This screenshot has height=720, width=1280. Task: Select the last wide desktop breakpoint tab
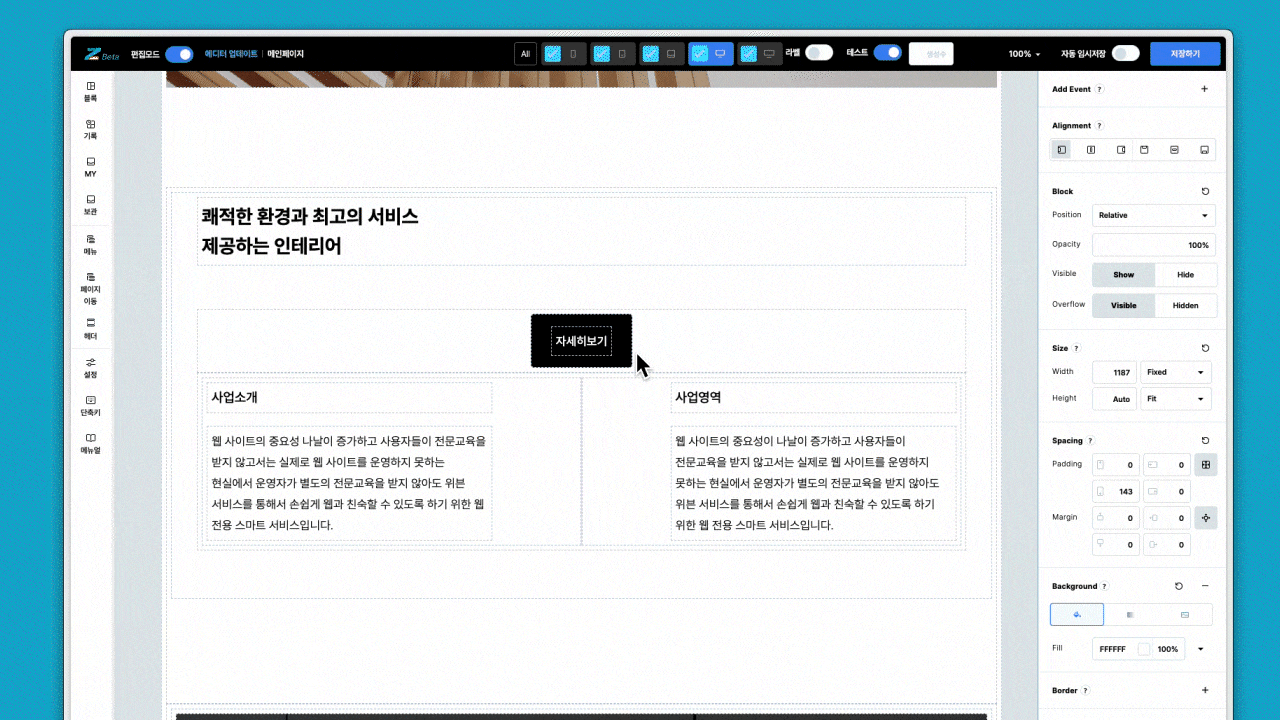759,54
